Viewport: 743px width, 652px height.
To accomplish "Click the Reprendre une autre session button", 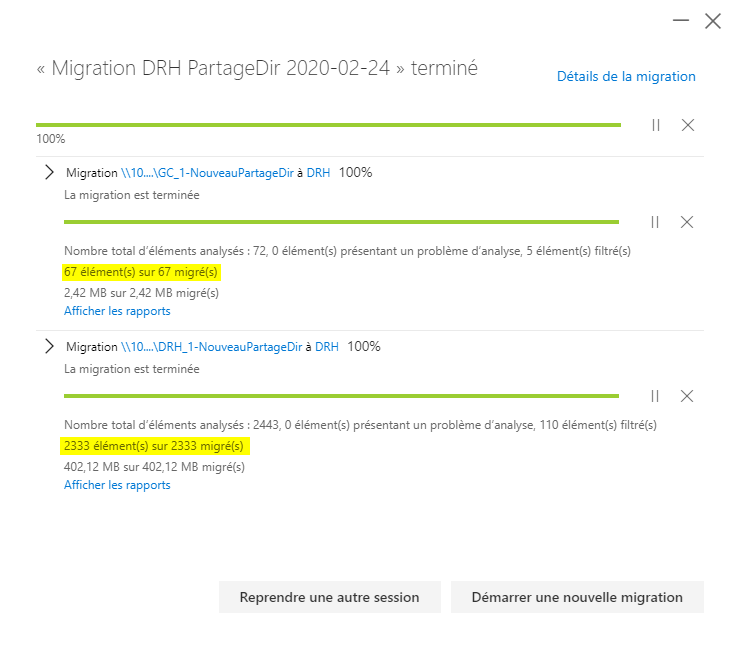I will coord(329,597).
